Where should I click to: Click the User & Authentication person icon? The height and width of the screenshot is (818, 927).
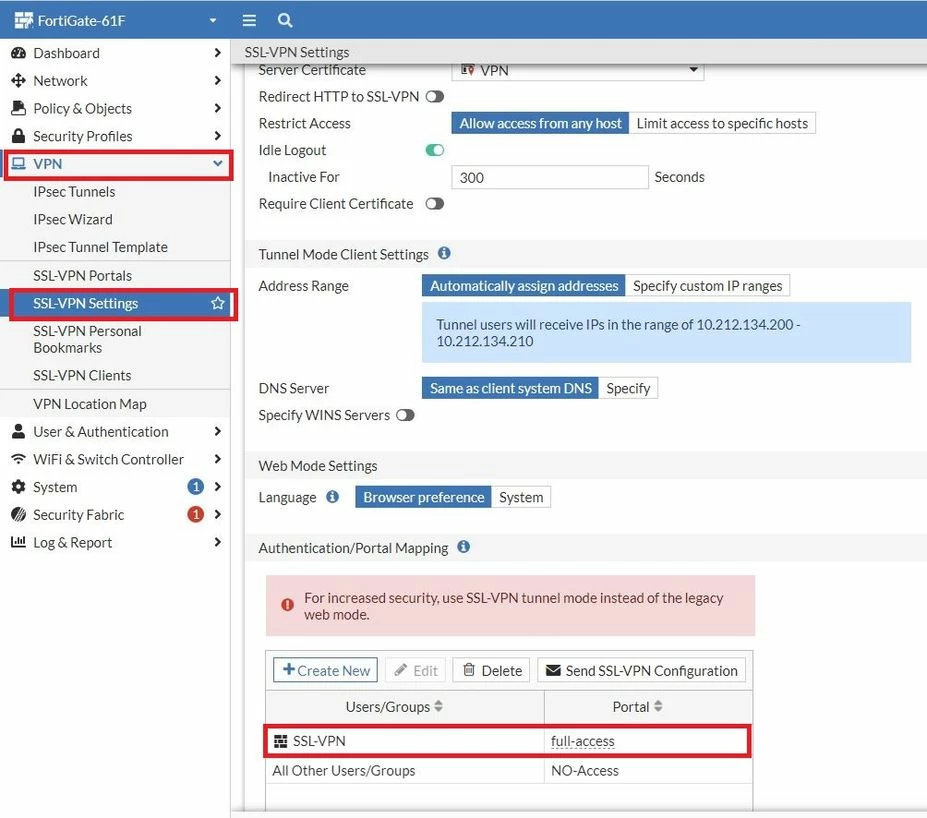(x=18, y=431)
